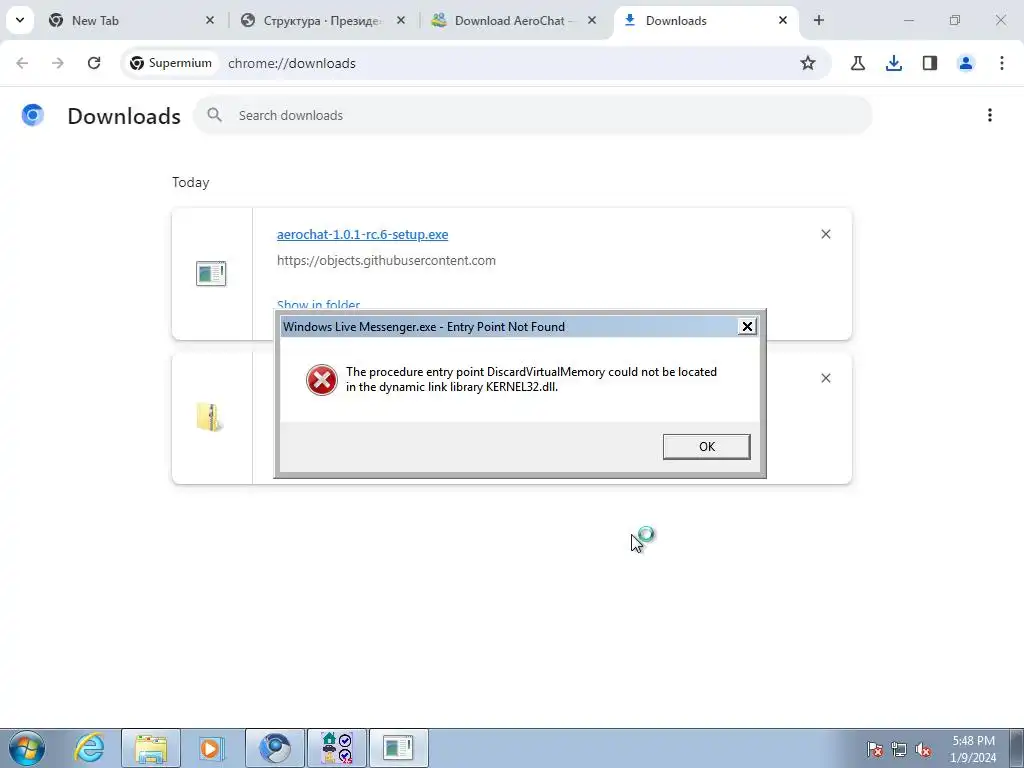This screenshot has height=768, width=1024.
Task: Go back to the previous page
Action: [x=22, y=63]
